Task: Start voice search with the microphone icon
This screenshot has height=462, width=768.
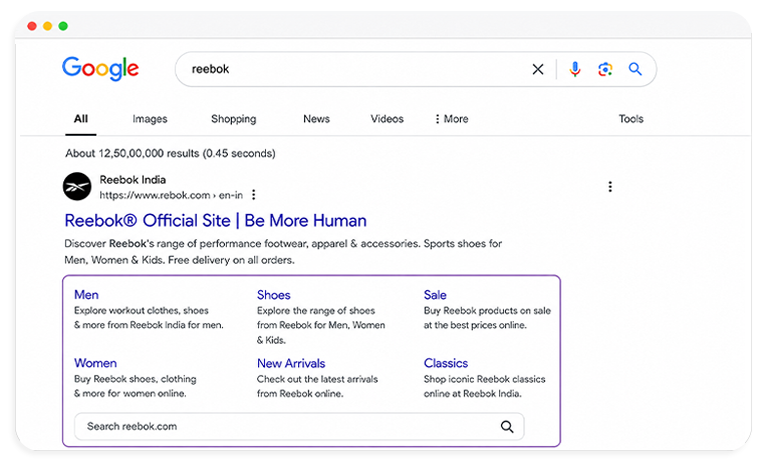Action: tap(575, 70)
